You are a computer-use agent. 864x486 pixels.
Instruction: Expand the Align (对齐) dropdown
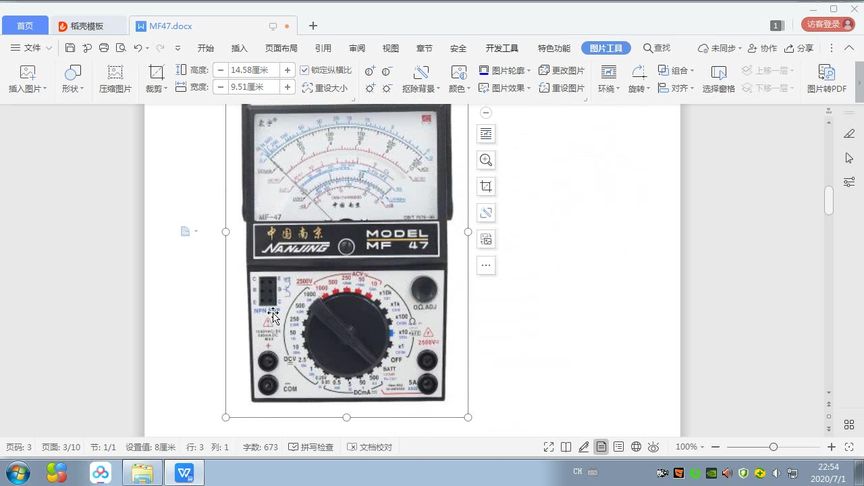coord(692,88)
